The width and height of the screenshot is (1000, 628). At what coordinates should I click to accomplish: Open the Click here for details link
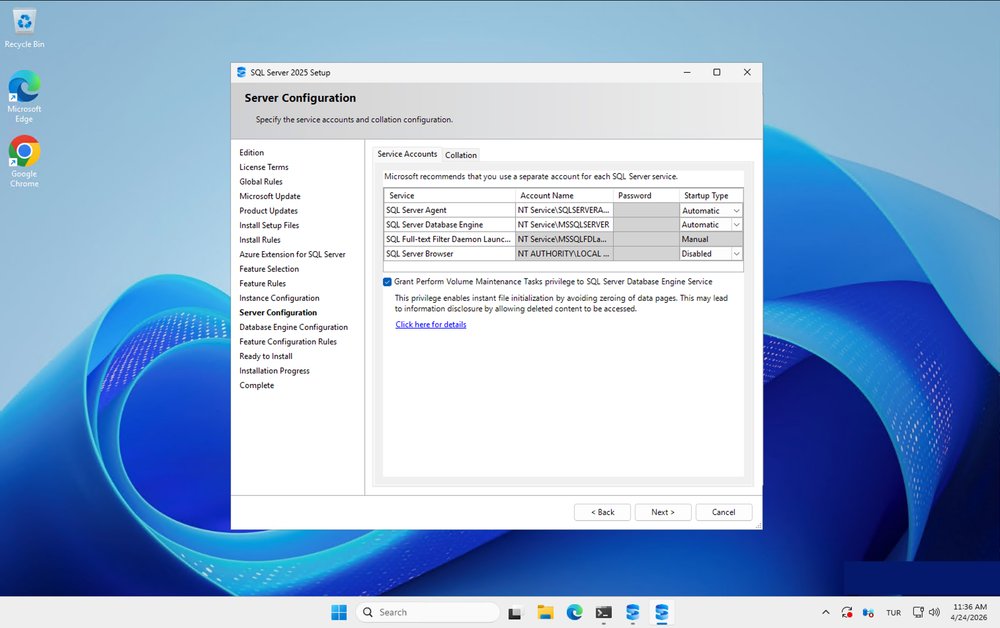(430, 324)
